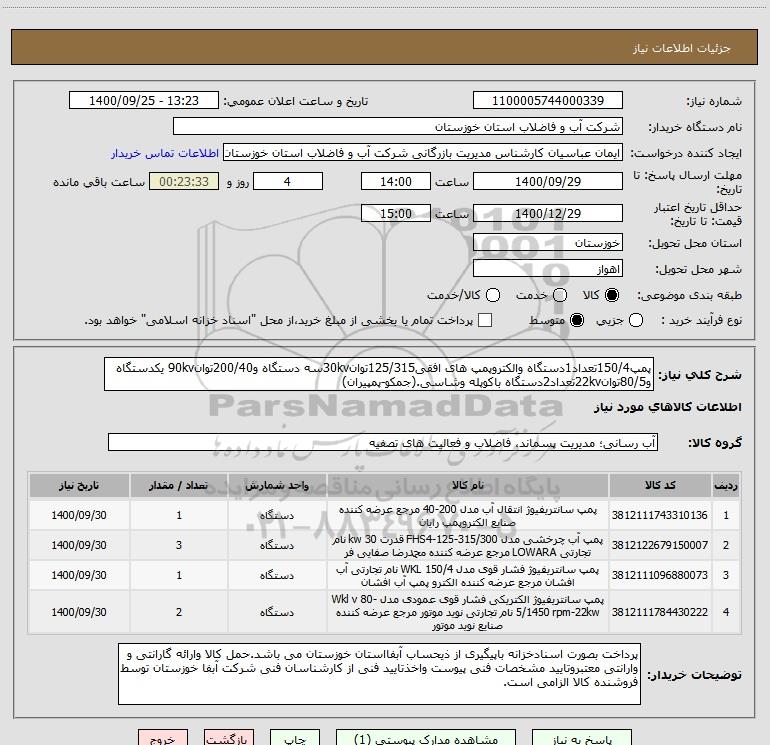Click the requester field ایمان عباسیان
This screenshot has width=770, height=745.
[423, 153]
